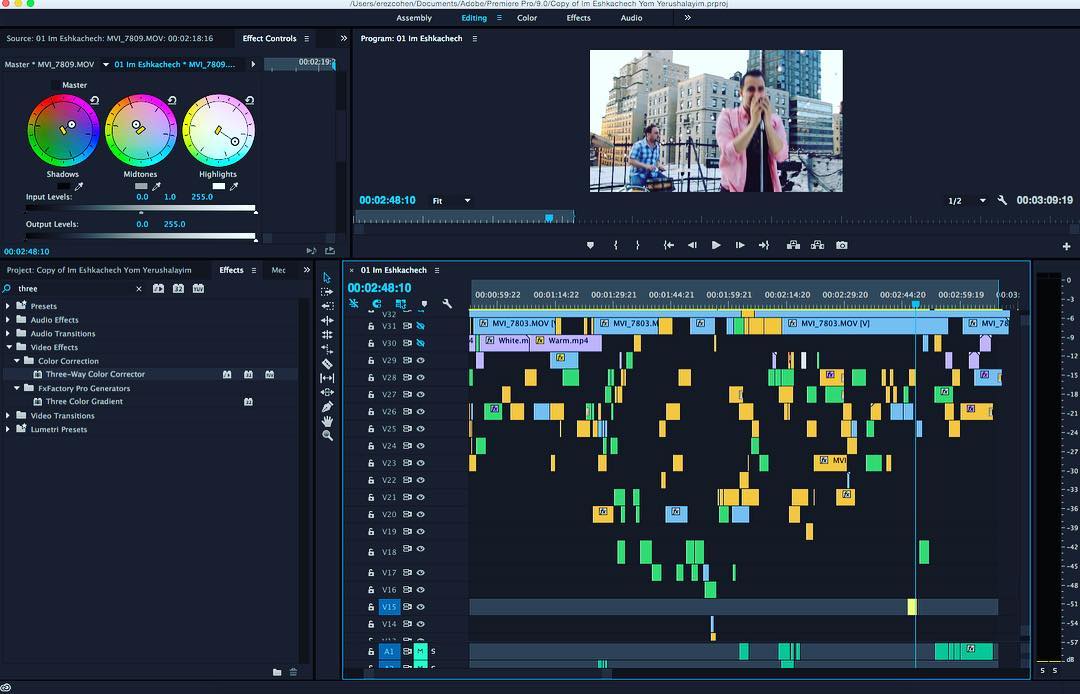This screenshot has width=1080, height=694.
Task: Open timeline display settings wrench
Action: [x=447, y=304]
